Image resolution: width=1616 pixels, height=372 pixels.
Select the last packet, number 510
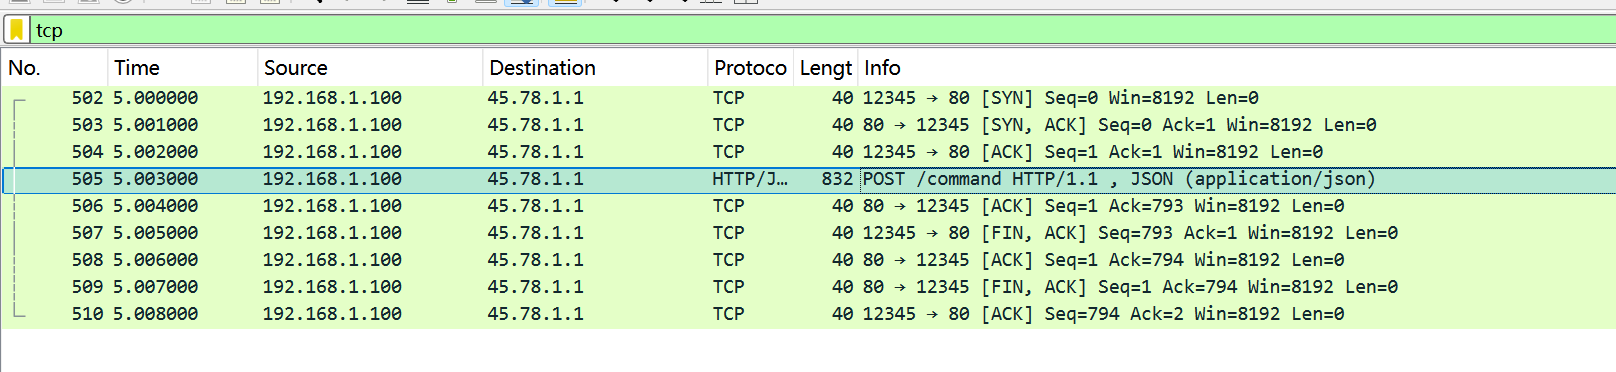point(808,314)
